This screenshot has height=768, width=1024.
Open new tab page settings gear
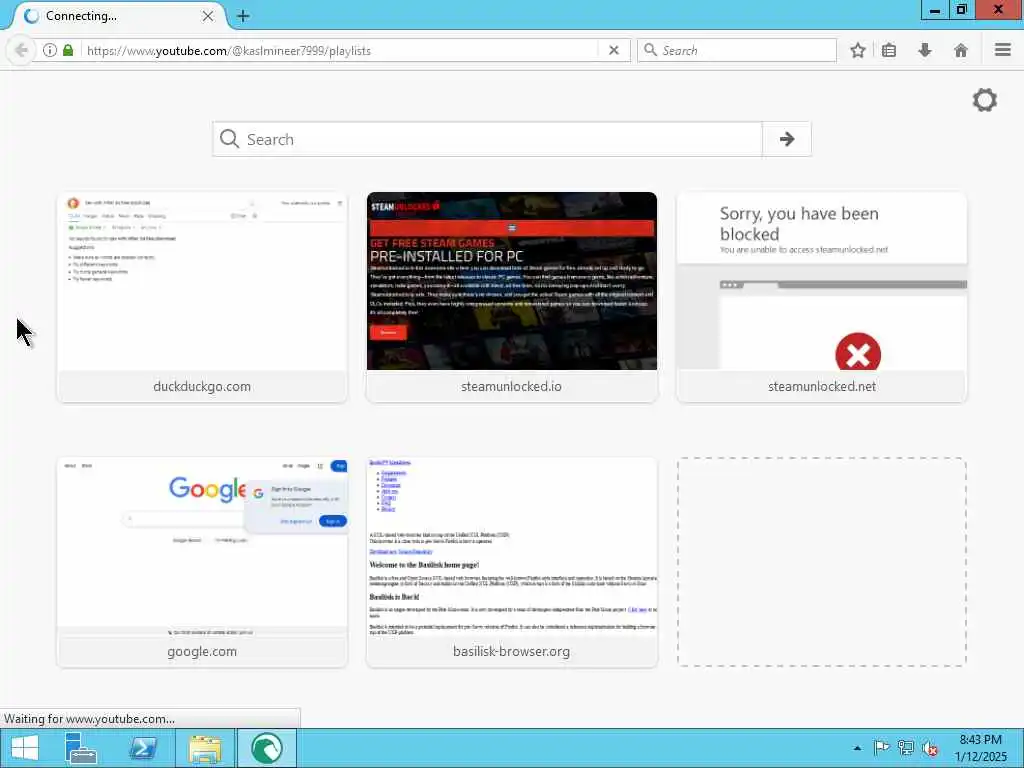984,100
